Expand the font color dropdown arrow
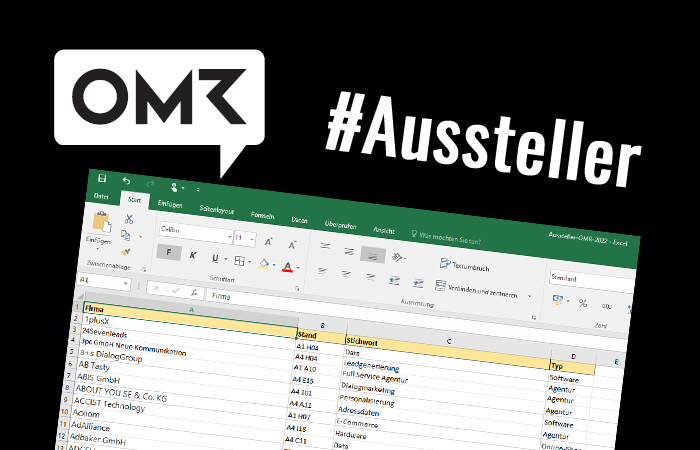 298,268
